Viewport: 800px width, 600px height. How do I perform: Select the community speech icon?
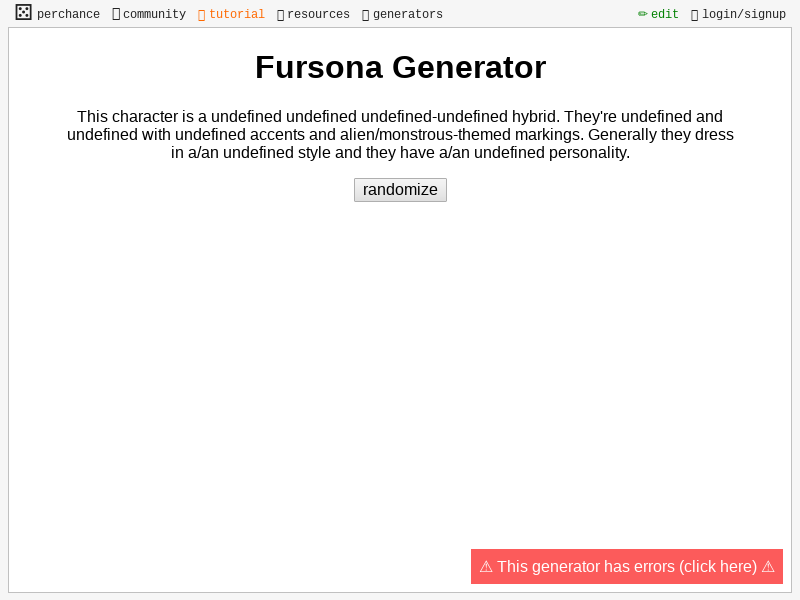tap(115, 13)
